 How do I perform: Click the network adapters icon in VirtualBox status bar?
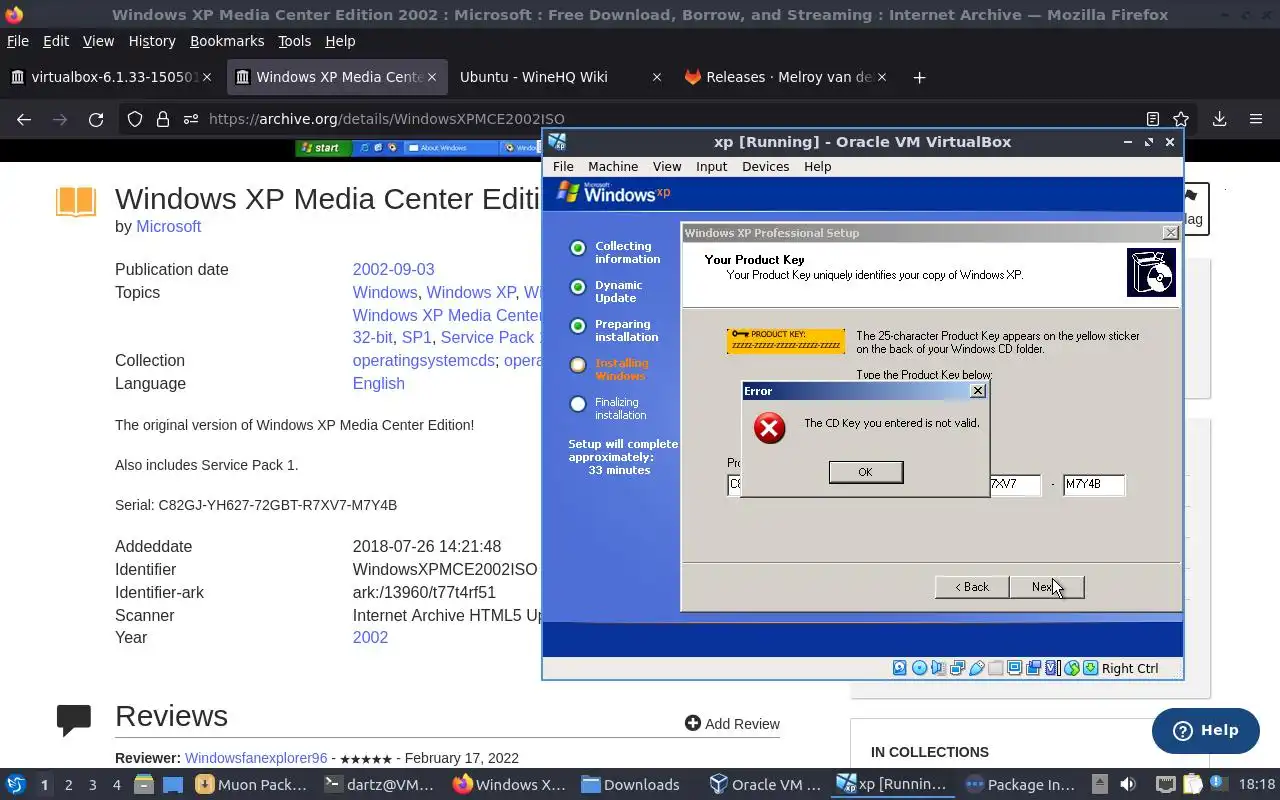point(957,668)
